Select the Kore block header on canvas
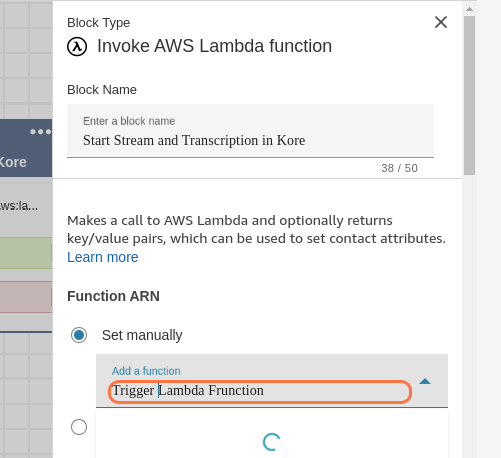501x458 pixels. click(x=26, y=148)
